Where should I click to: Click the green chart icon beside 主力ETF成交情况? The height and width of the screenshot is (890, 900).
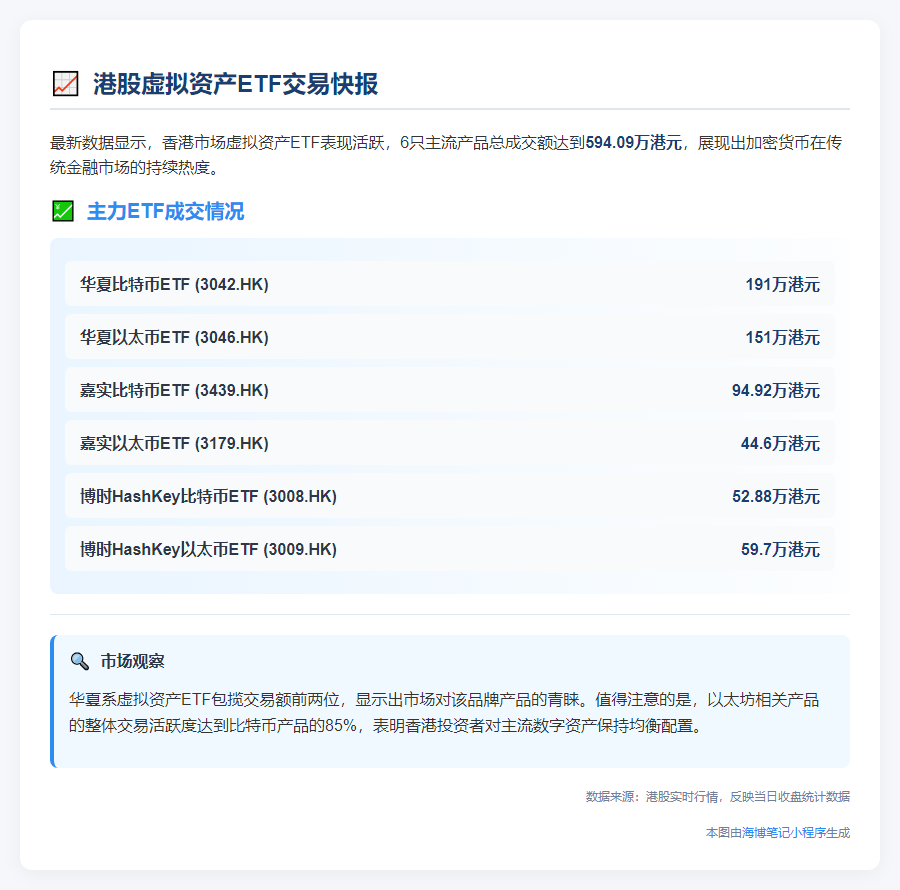pos(62,211)
